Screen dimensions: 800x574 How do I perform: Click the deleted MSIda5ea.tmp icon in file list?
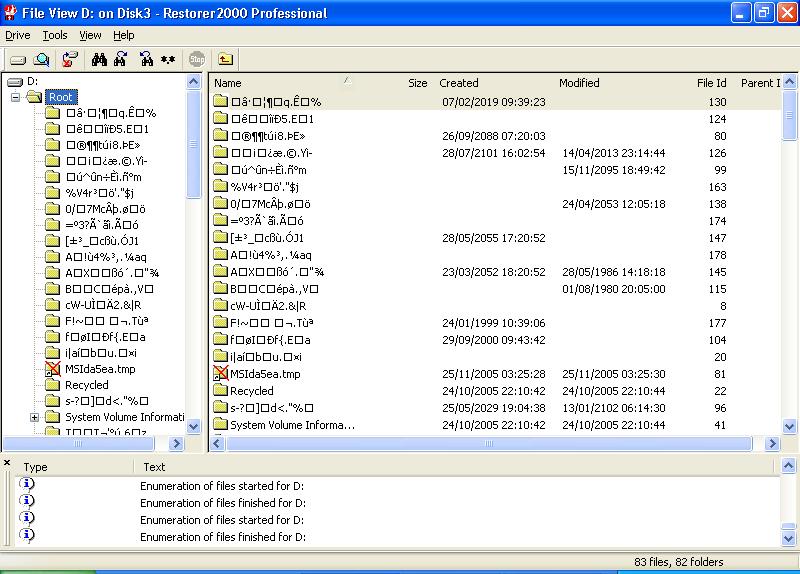click(220, 373)
